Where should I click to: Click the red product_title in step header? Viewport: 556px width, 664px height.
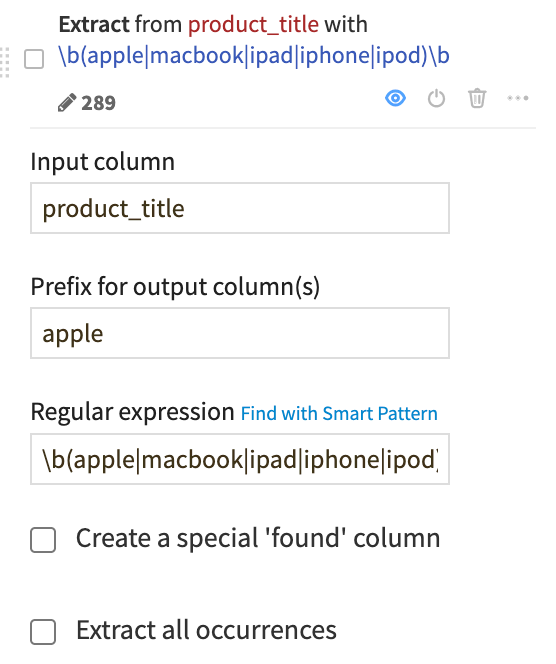(x=253, y=24)
